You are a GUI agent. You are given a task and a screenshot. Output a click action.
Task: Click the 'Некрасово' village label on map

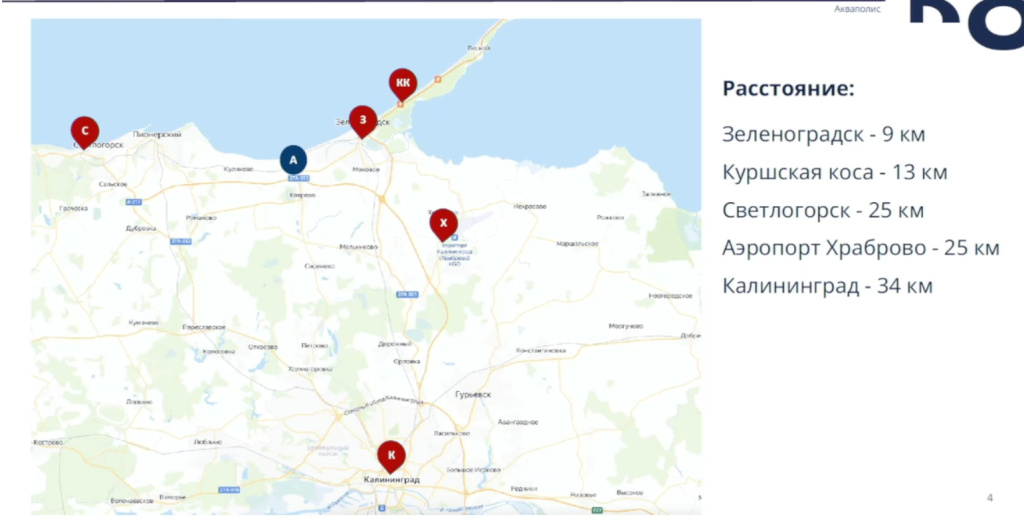coord(528,206)
